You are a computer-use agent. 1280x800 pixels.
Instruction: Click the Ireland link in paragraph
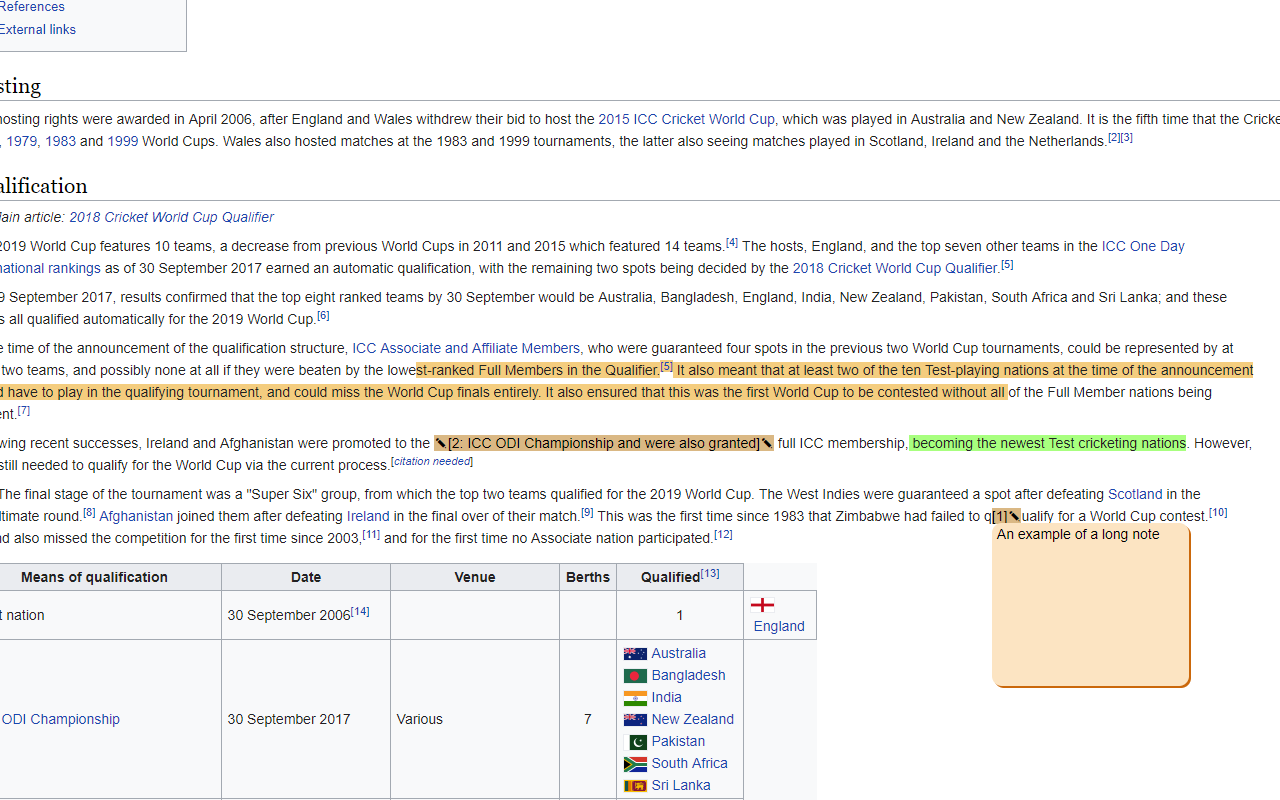pyautogui.click(x=368, y=516)
